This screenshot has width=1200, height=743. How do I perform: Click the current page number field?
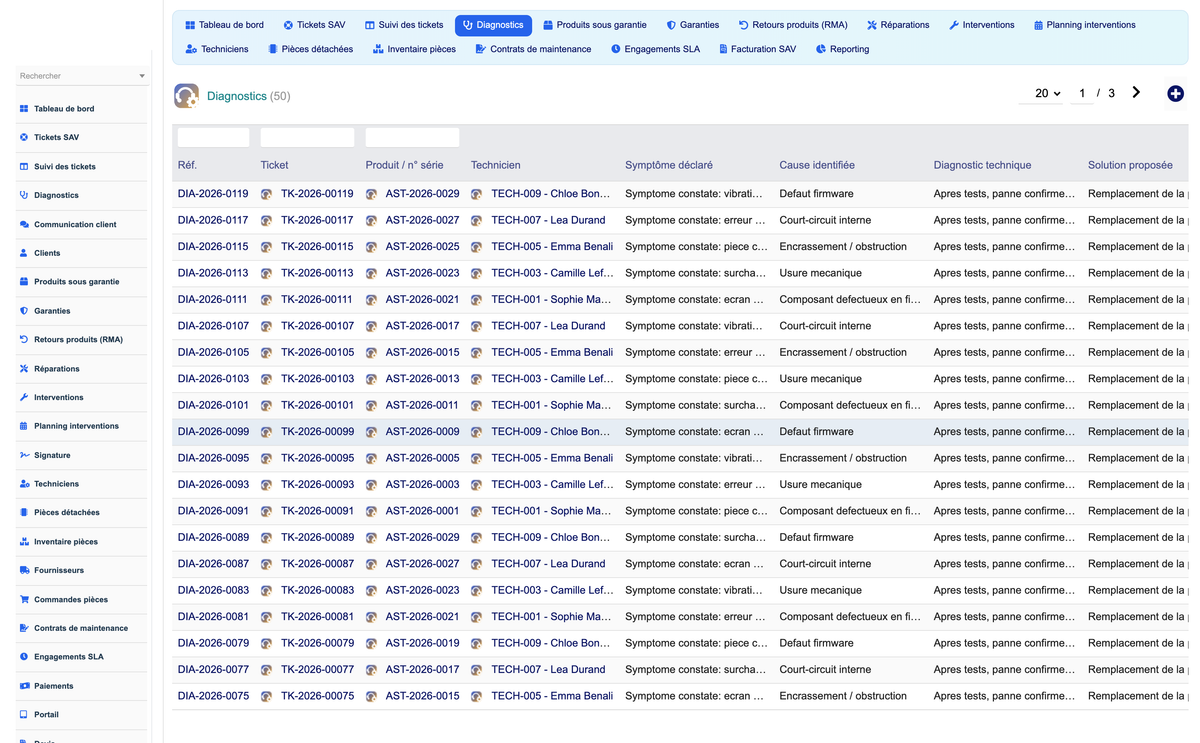[1082, 93]
